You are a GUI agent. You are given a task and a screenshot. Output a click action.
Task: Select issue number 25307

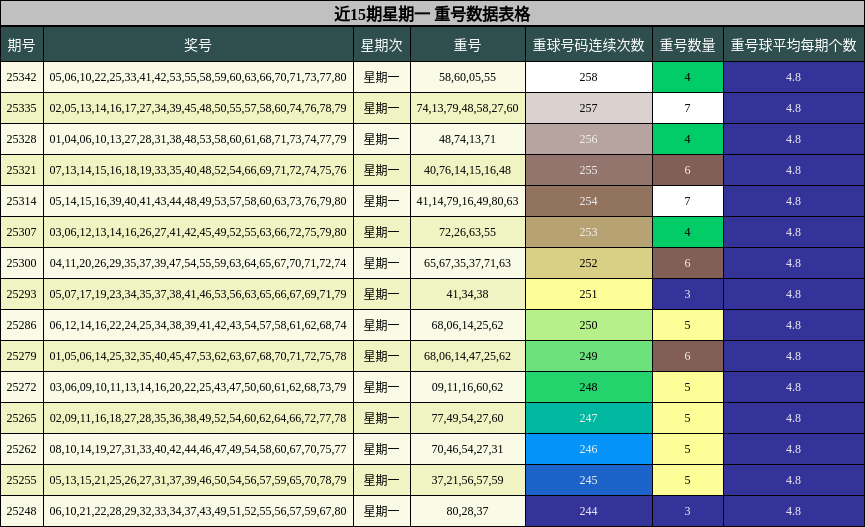point(22,232)
